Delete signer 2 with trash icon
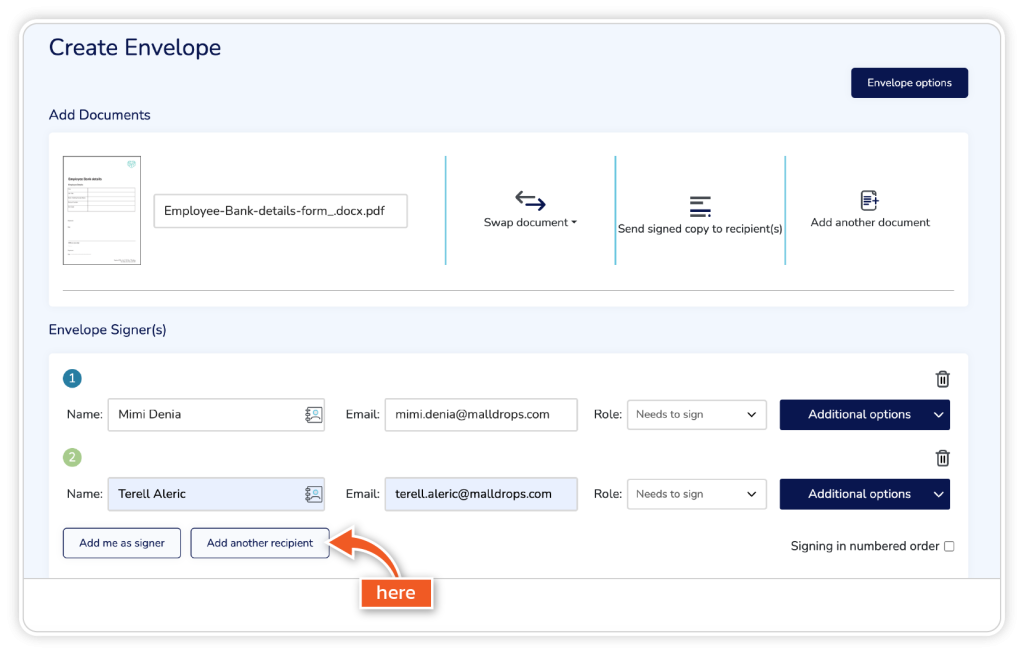 coord(942,458)
